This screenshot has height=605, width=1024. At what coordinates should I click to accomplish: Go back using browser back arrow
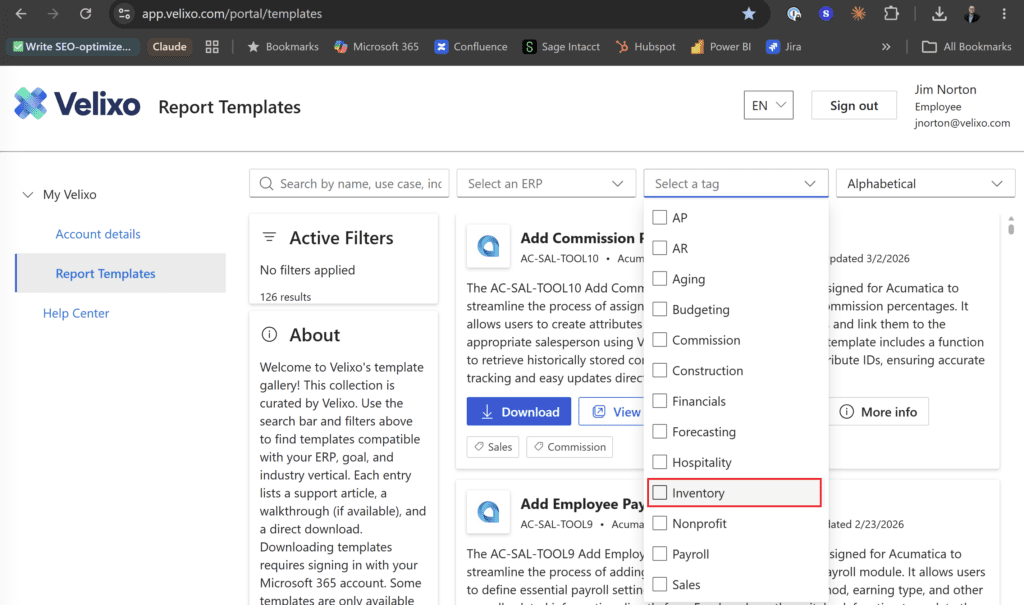click(x=21, y=14)
